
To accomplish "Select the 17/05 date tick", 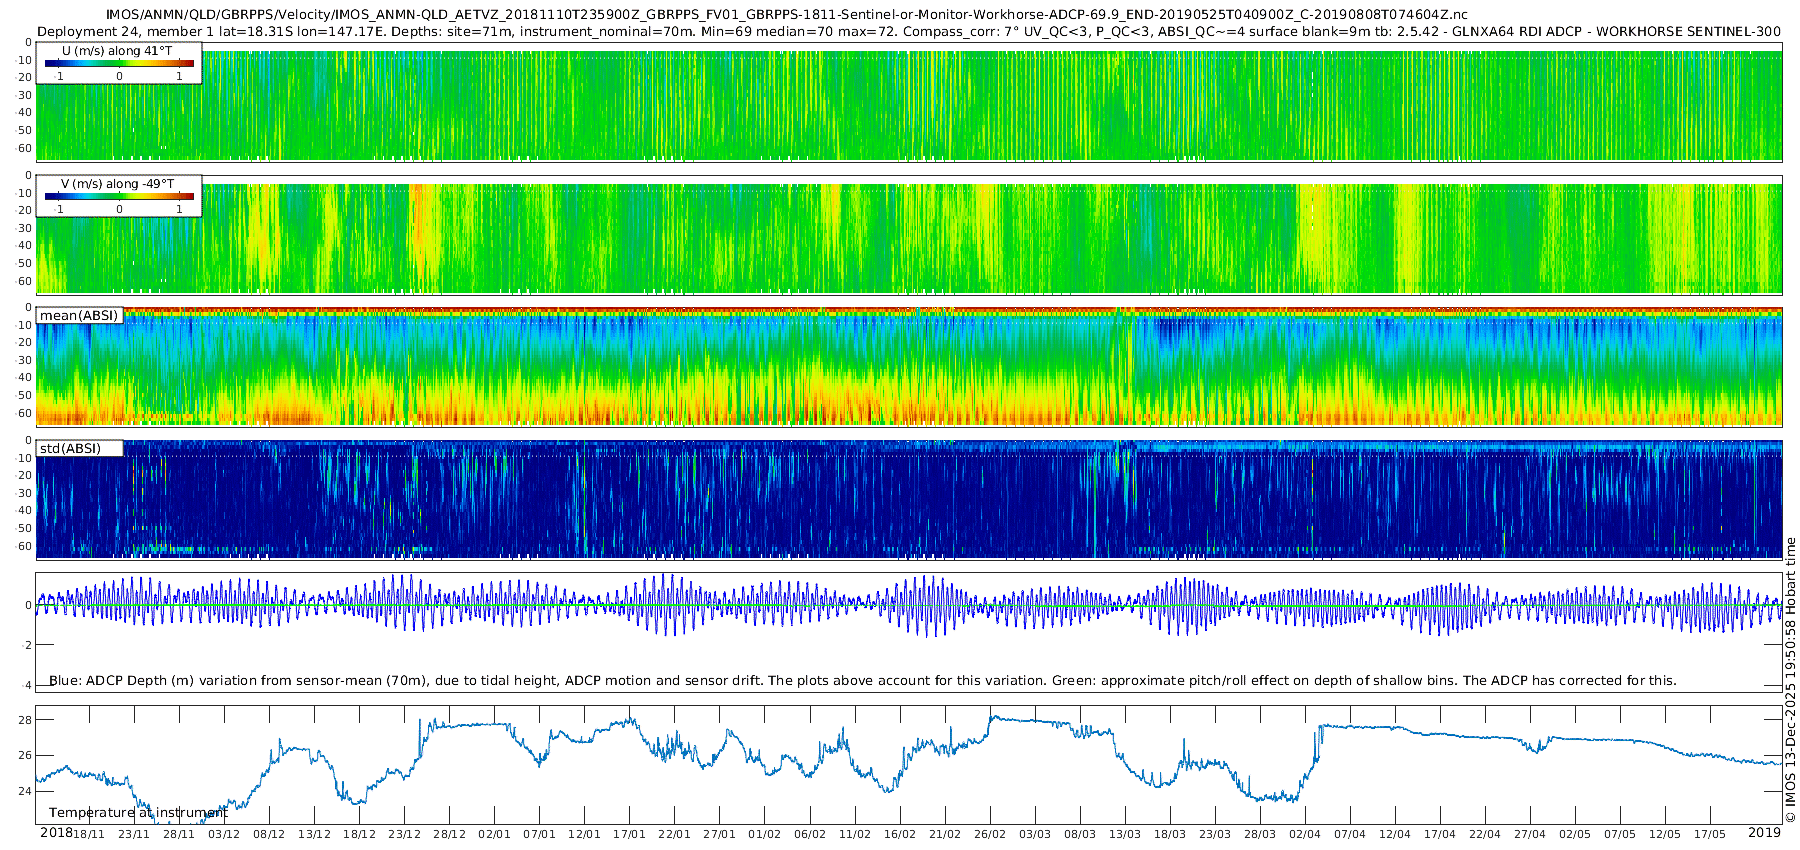I will click(1710, 834).
